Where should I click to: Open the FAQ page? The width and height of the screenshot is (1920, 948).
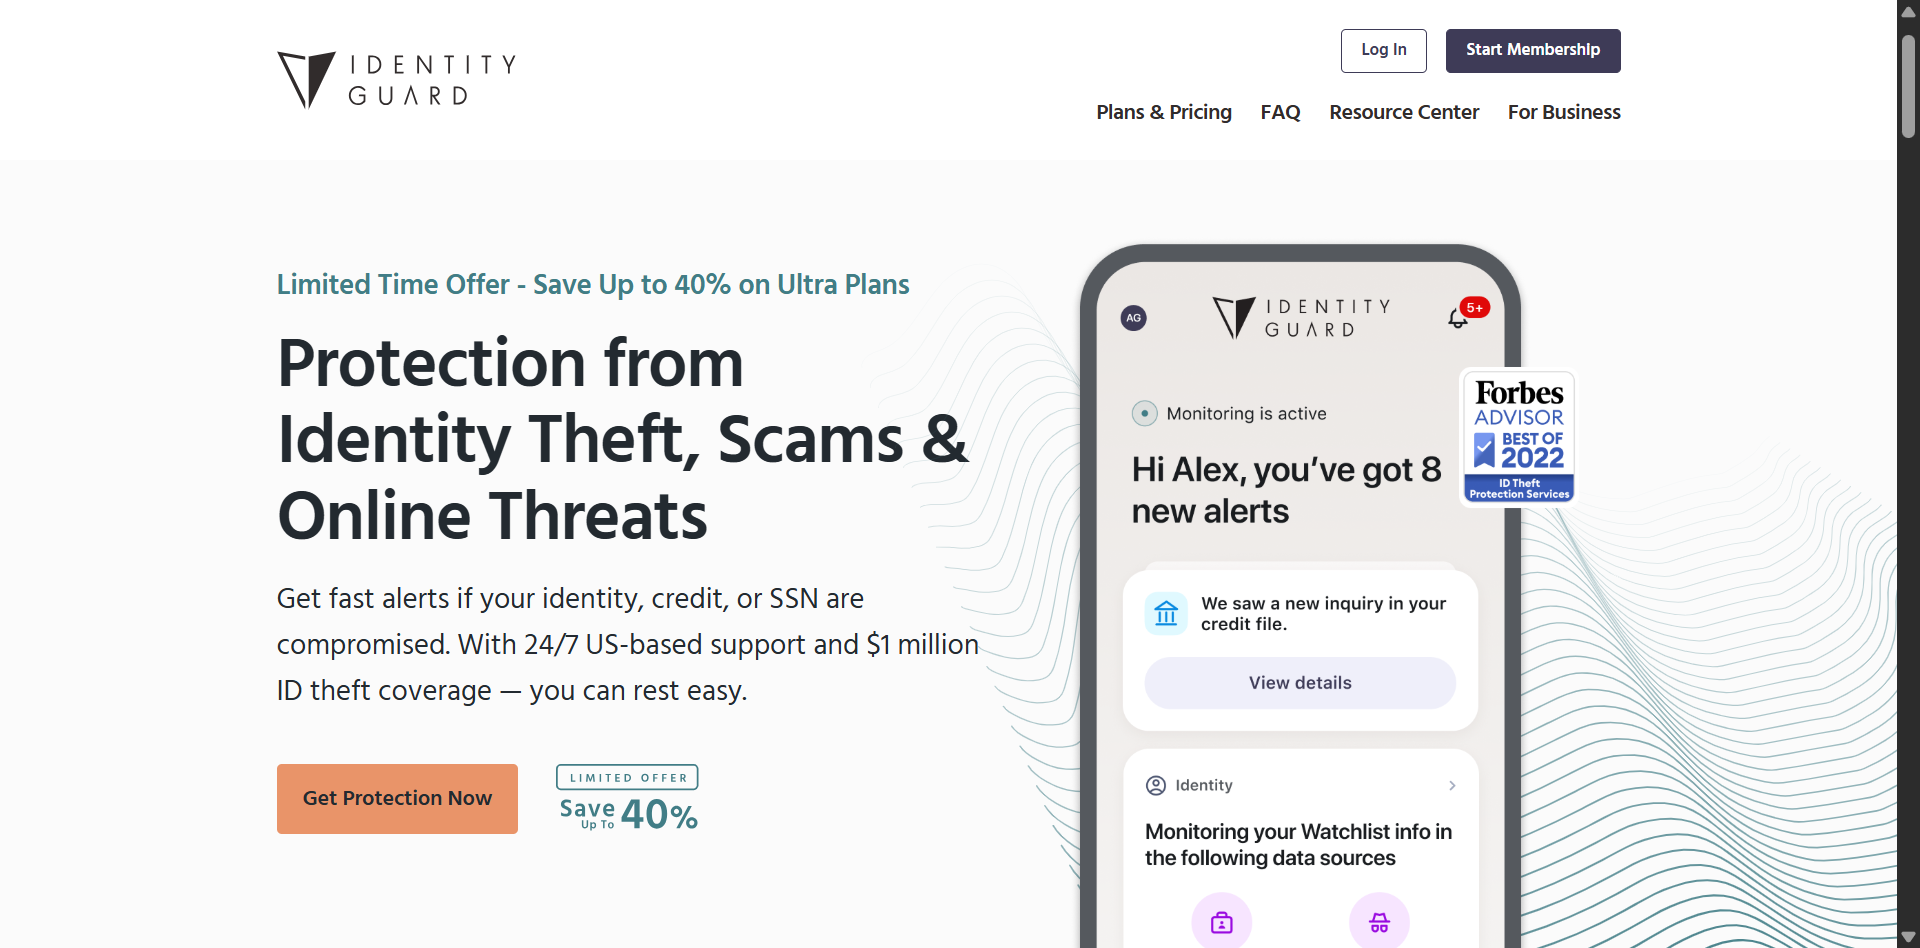point(1281,112)
